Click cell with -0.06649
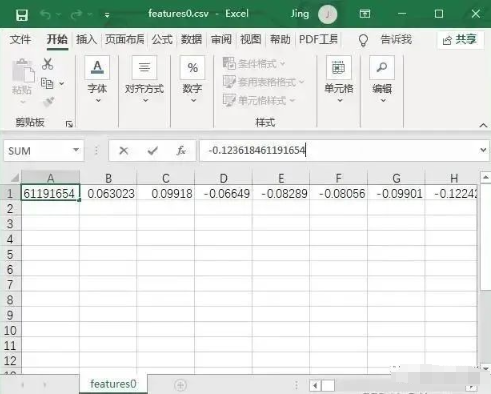This screenshot has width=491, height=394. [223, 193]
